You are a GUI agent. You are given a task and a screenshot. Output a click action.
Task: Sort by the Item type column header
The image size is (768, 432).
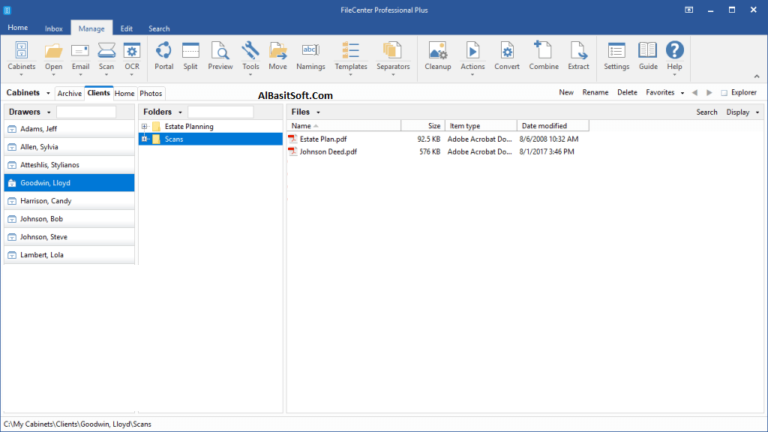[x=481, y=126]
